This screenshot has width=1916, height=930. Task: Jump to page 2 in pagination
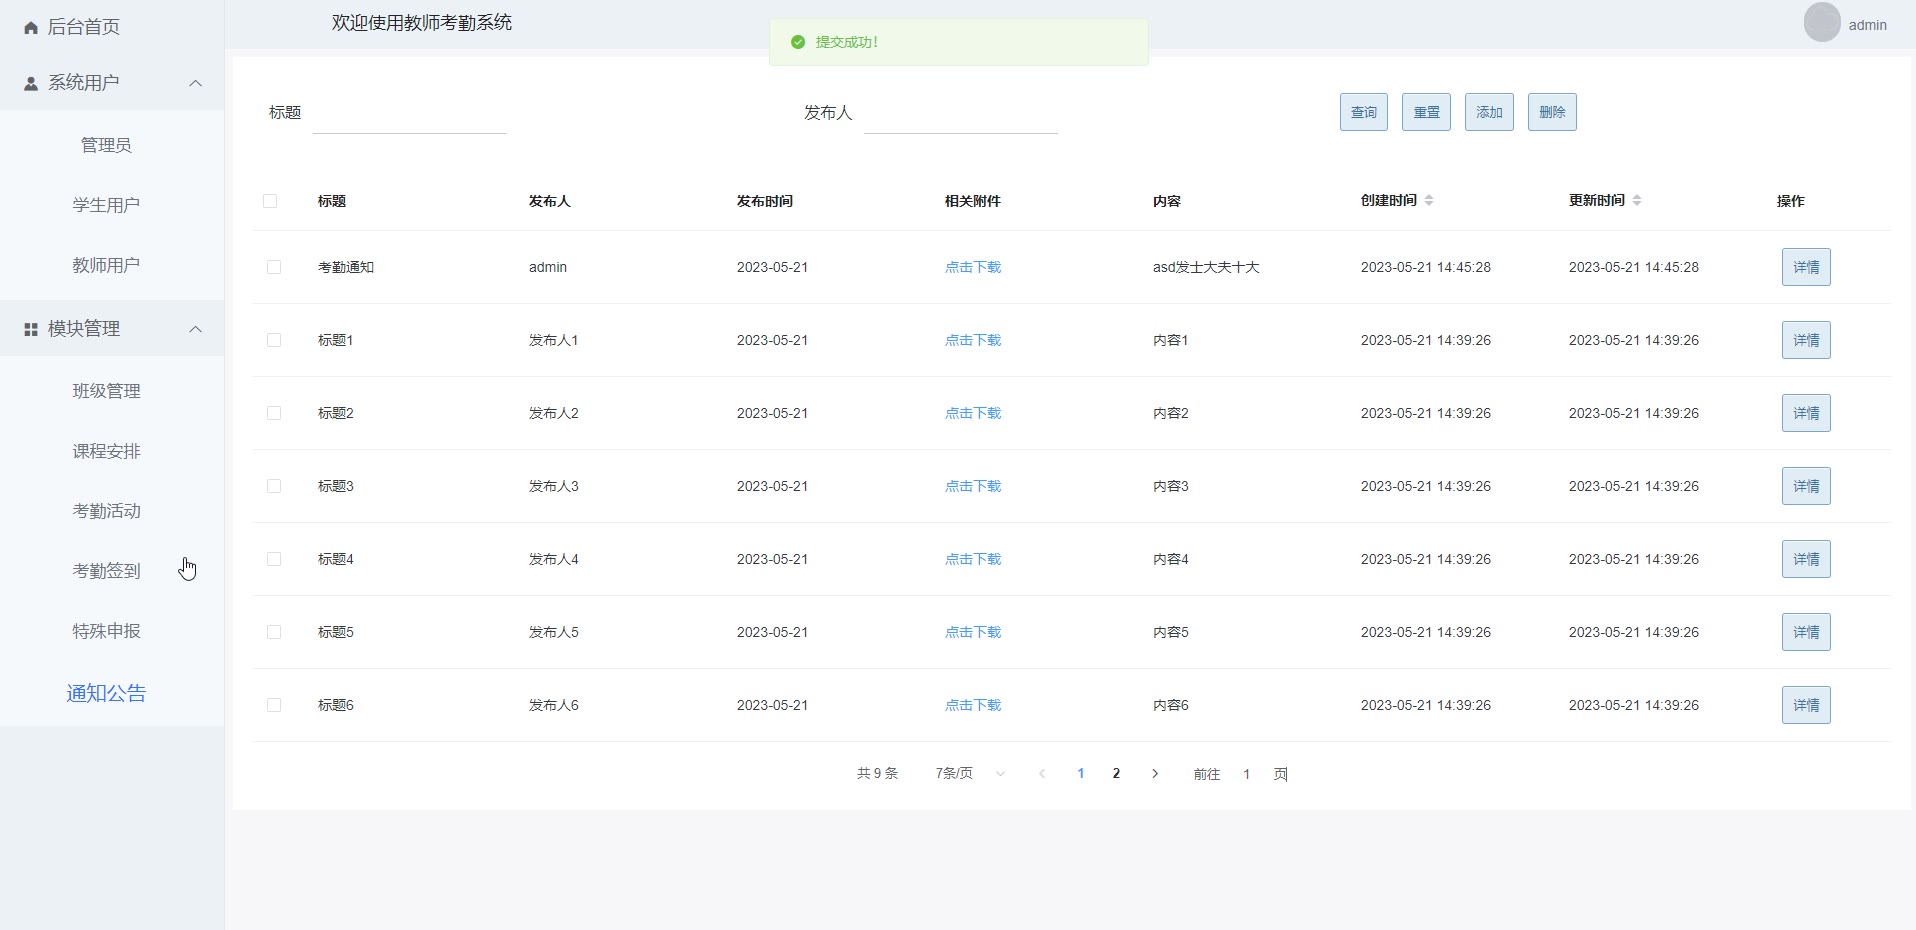click(x=1116, y=774)
